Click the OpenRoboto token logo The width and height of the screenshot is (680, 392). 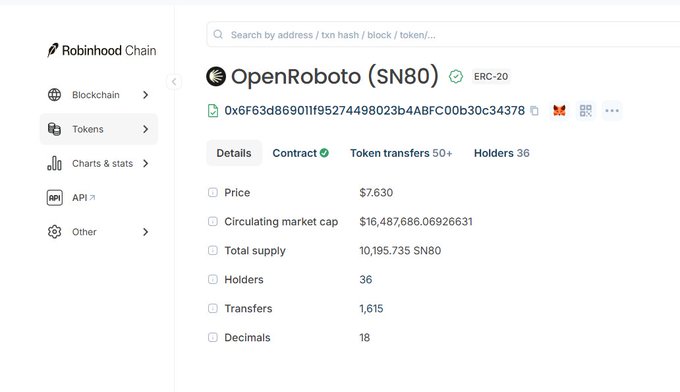point(216,76)
